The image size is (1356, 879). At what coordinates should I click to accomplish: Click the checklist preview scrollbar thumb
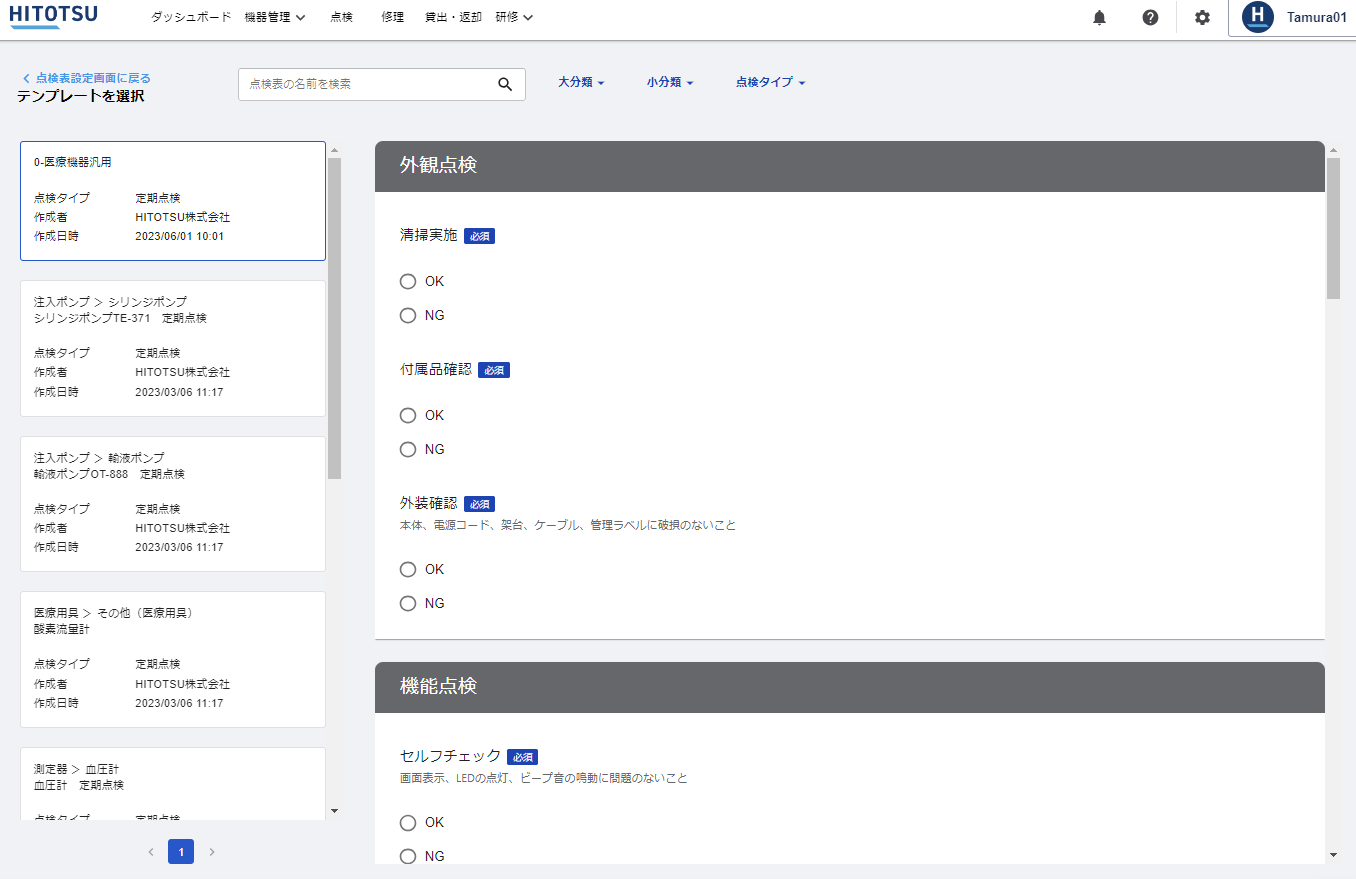tap(1333, 228)
